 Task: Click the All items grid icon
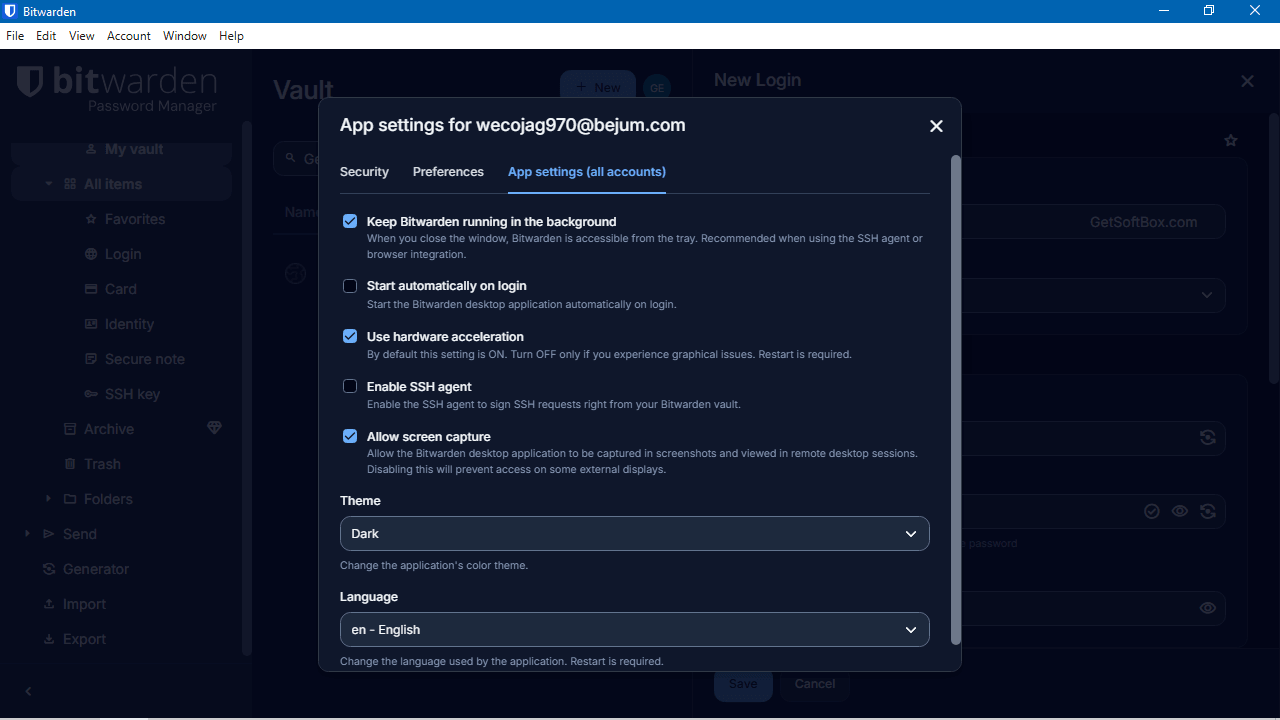point(70,184)
